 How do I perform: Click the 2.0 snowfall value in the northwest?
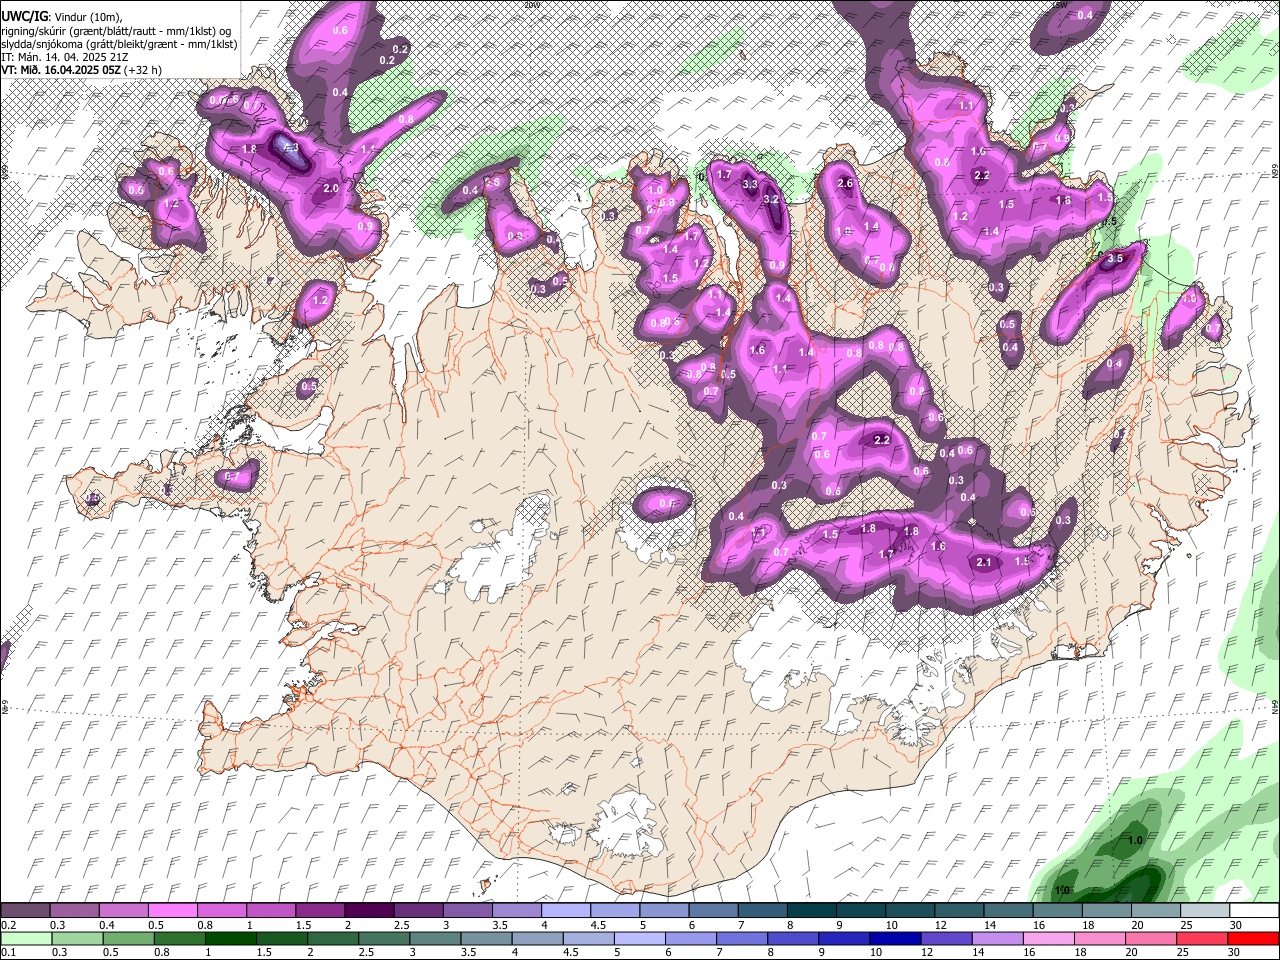(331, 188)
